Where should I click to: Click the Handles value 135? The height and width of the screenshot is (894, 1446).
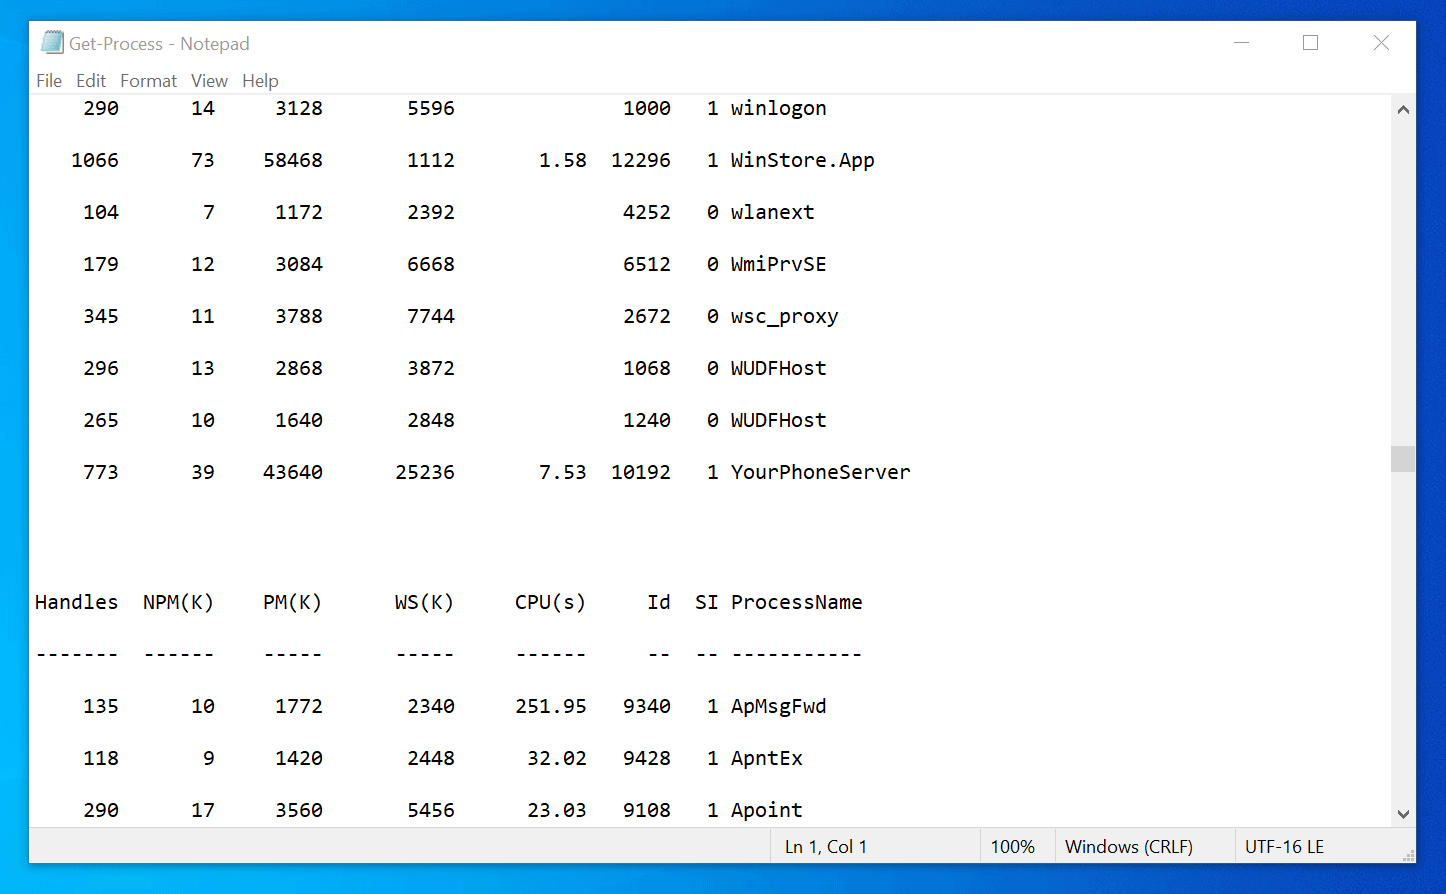[101, 706]
